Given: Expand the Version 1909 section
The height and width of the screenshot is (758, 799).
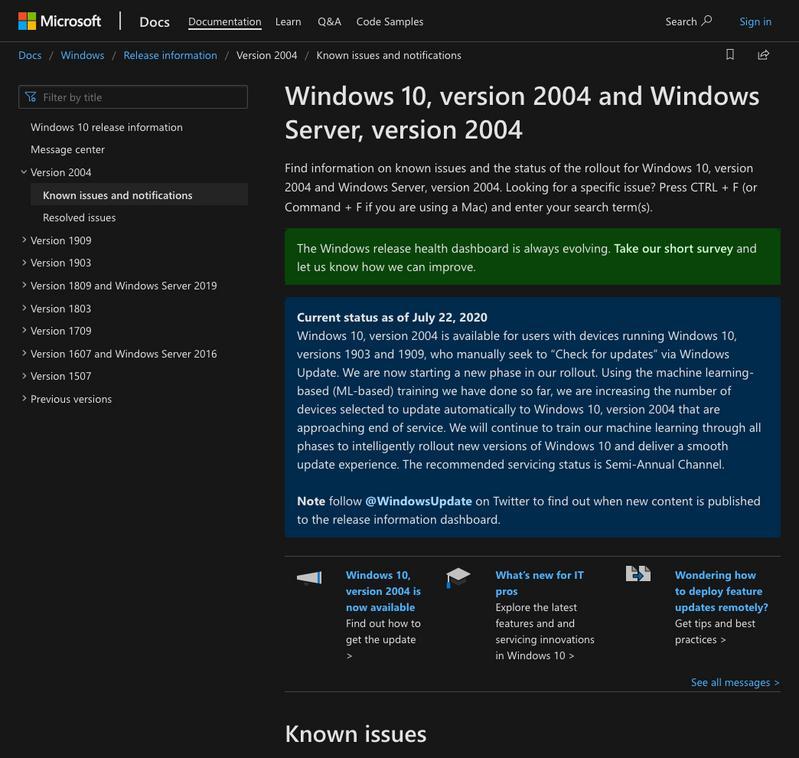Looking at the screenshot, I should pos(23,240).
